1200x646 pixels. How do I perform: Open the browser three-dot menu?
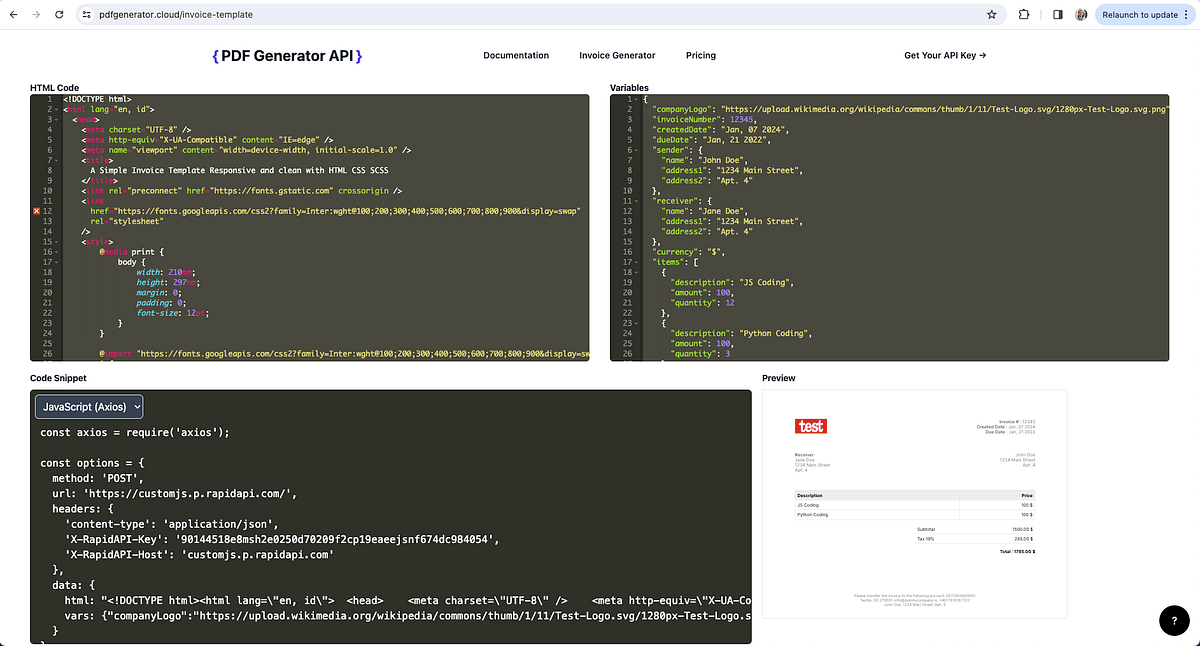pyautogui.click(x=1186, y=15)
